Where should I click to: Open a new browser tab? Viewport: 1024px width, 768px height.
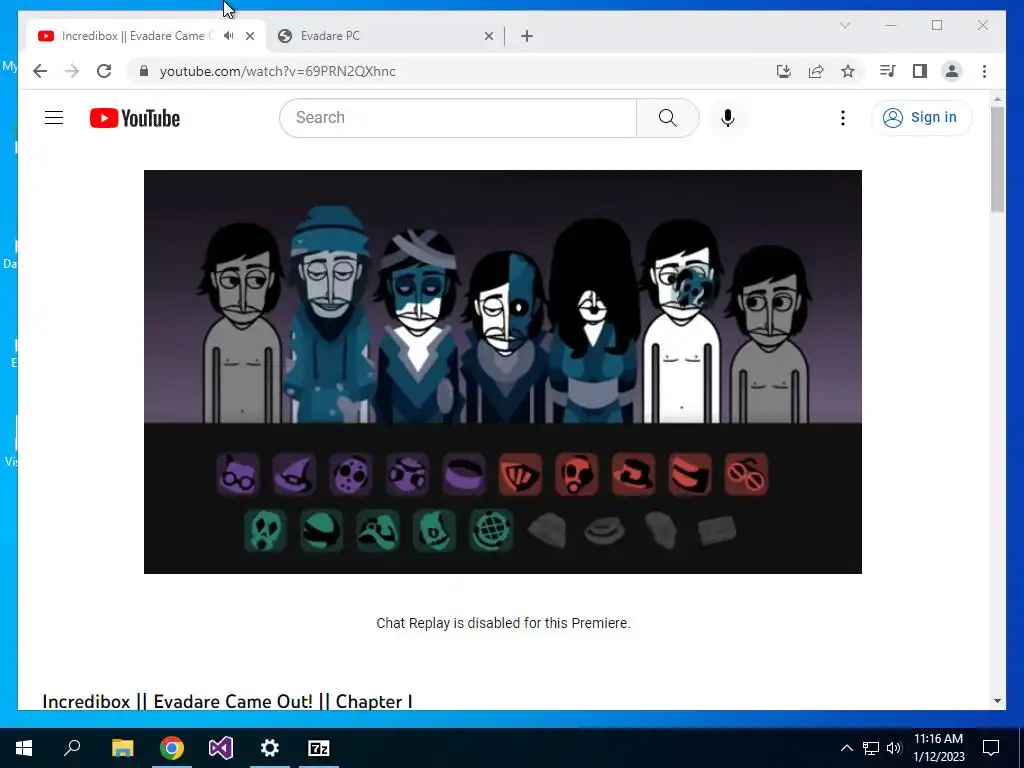[x=527, y=36]
